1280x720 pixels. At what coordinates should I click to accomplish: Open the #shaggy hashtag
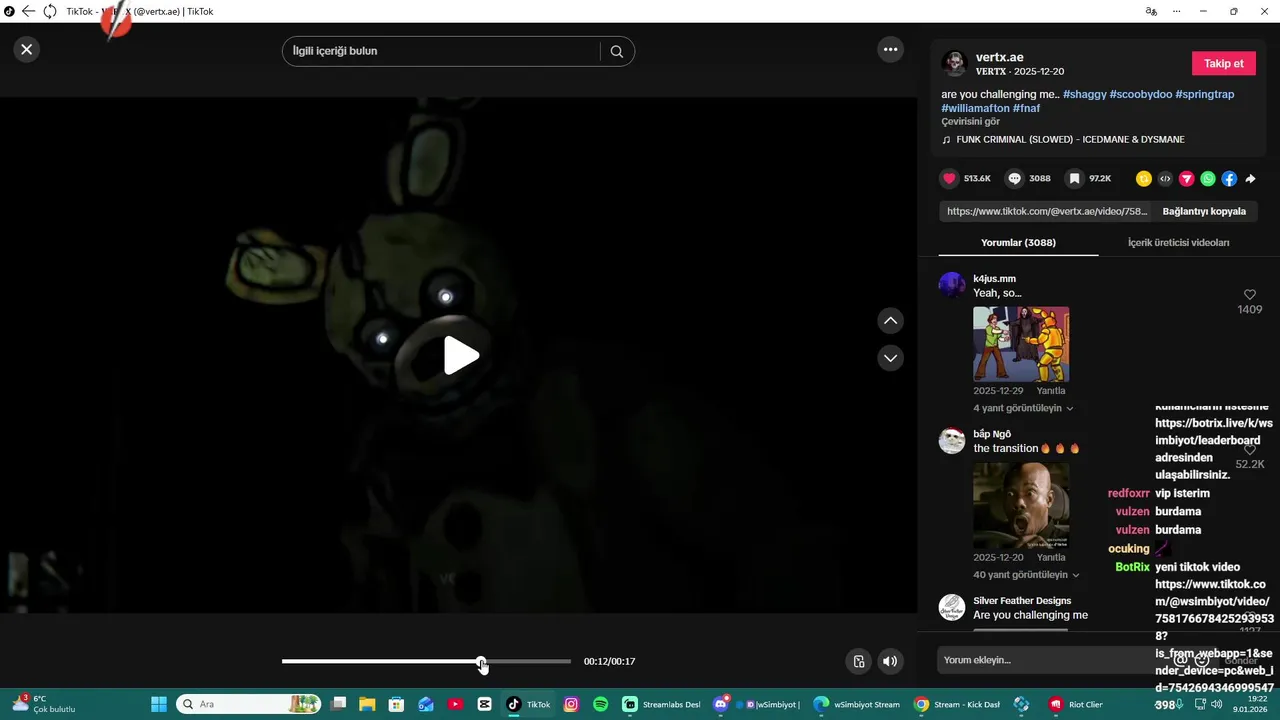coord(1084,94)
